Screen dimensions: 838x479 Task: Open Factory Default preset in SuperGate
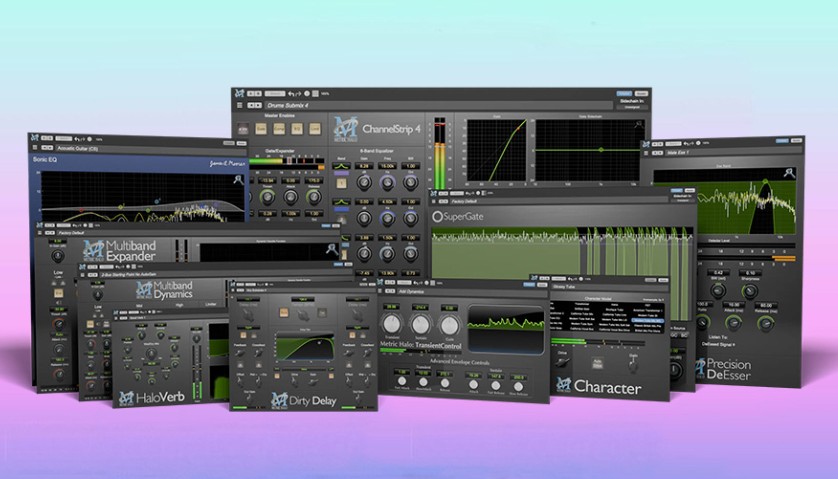[558, 201]
